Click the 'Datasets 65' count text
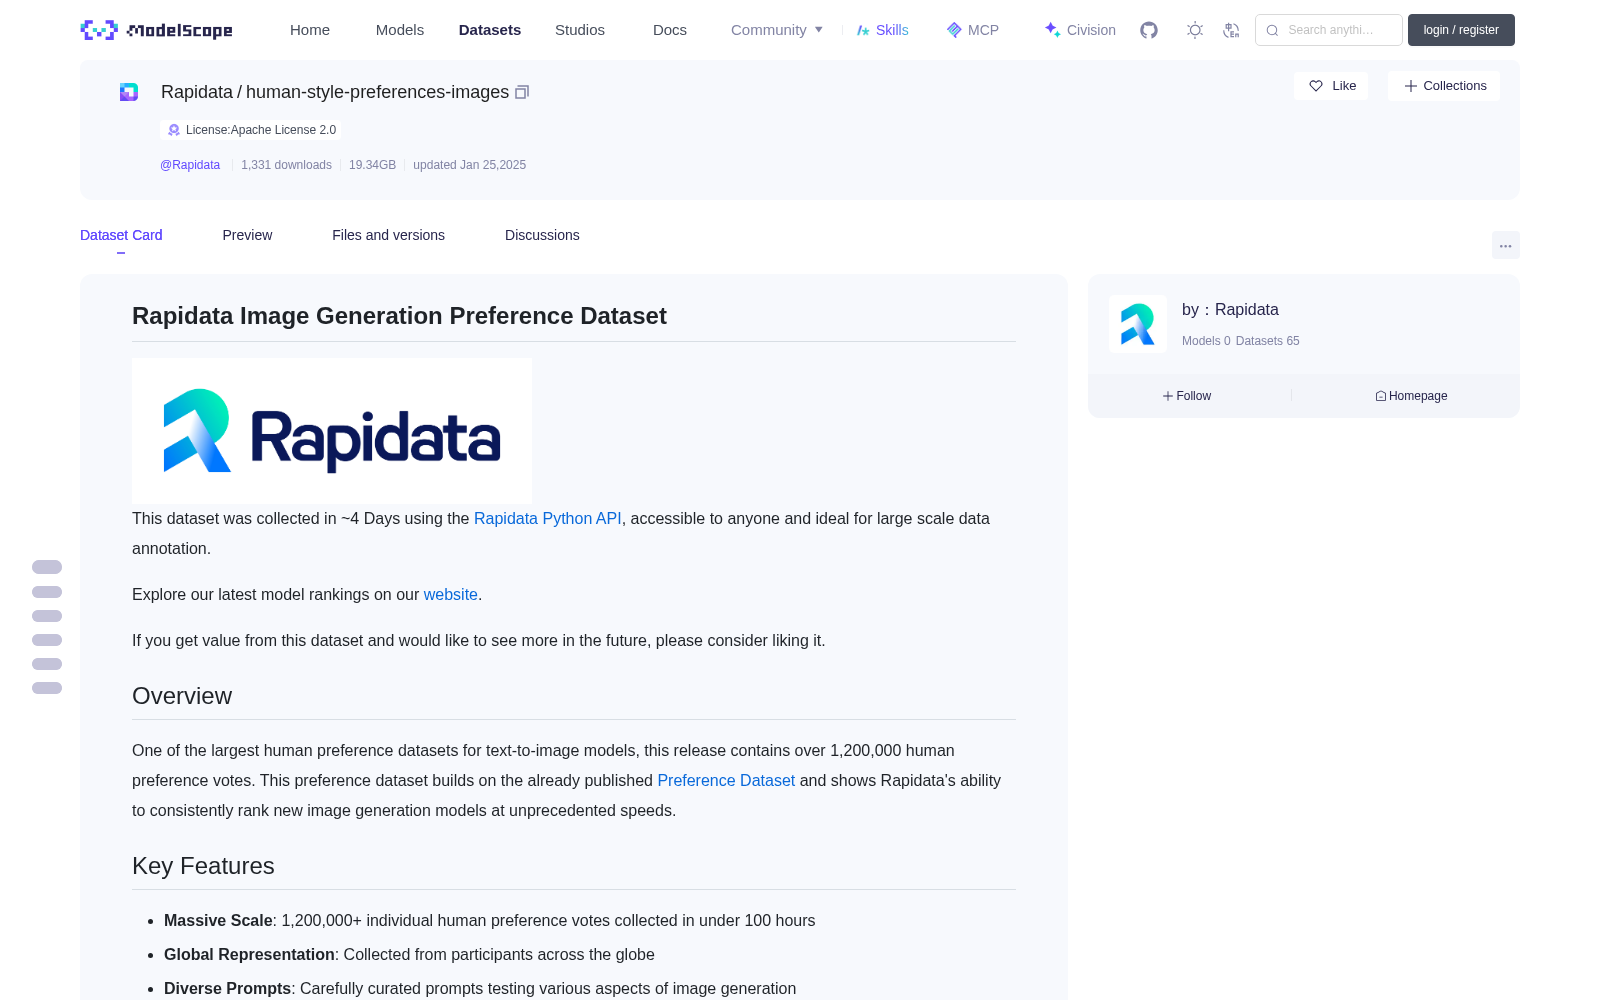 1268,341
